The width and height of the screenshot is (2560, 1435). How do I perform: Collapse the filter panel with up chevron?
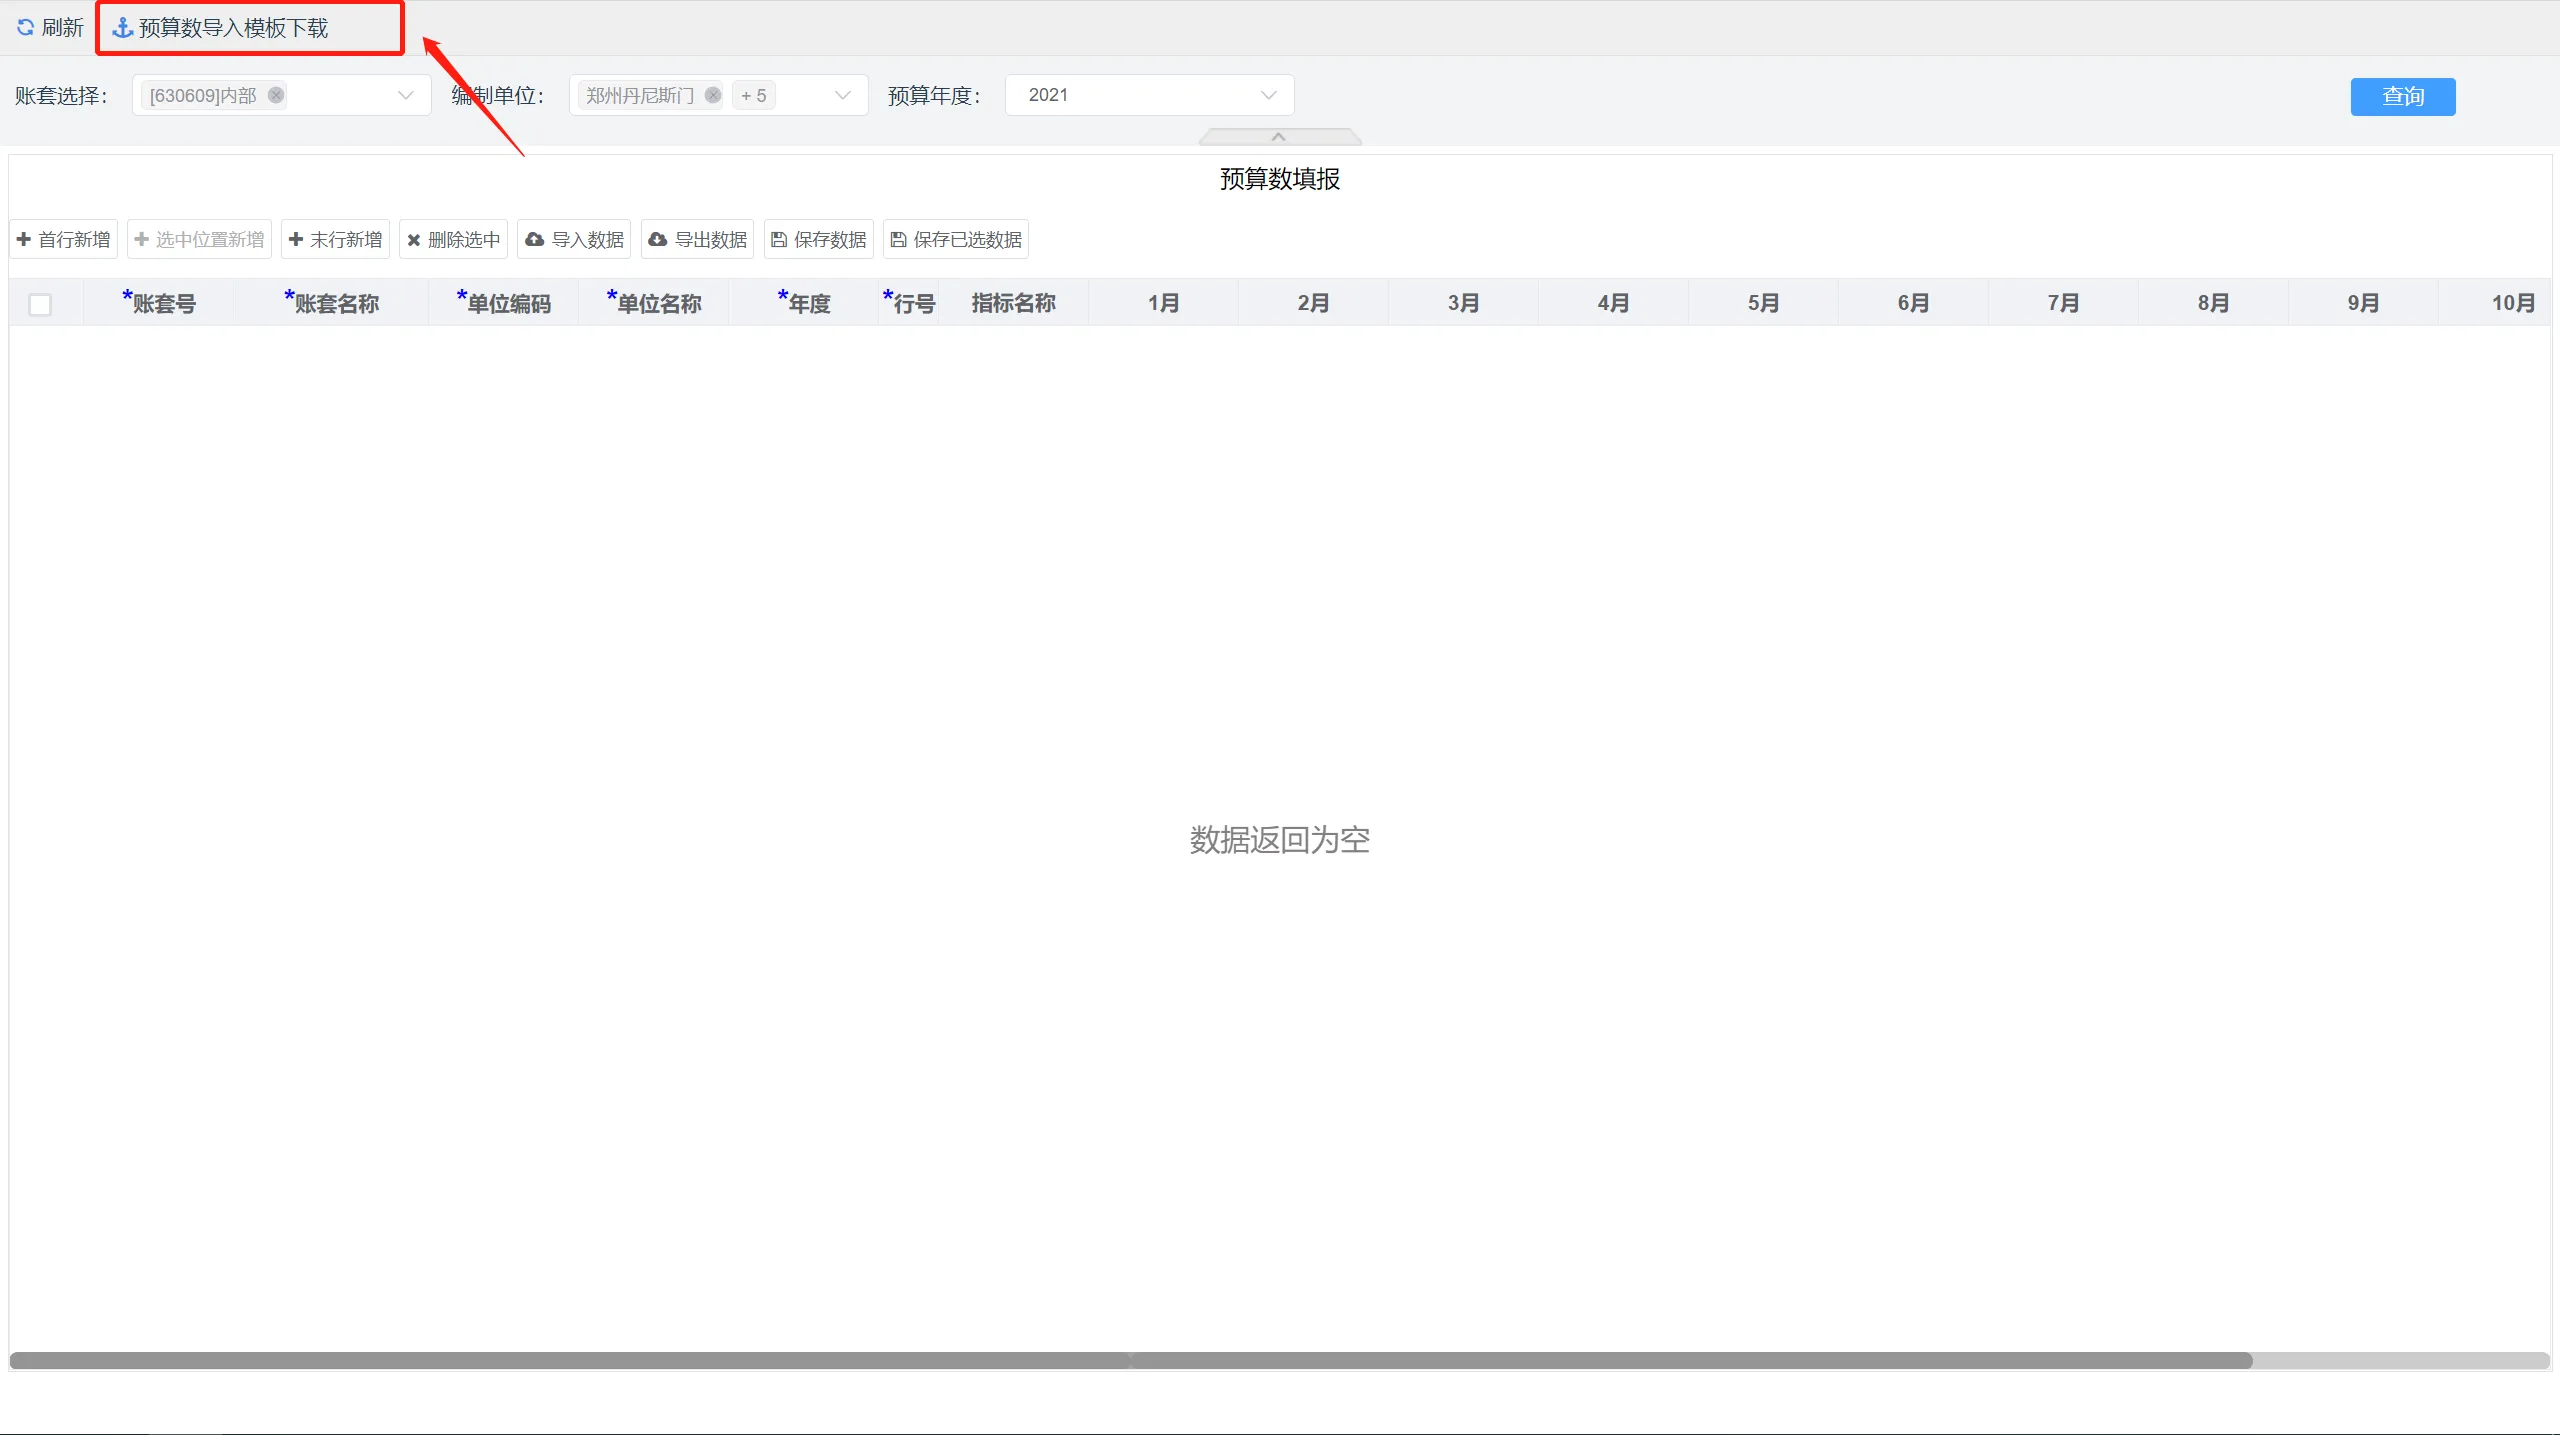(x=1279, y=137)
